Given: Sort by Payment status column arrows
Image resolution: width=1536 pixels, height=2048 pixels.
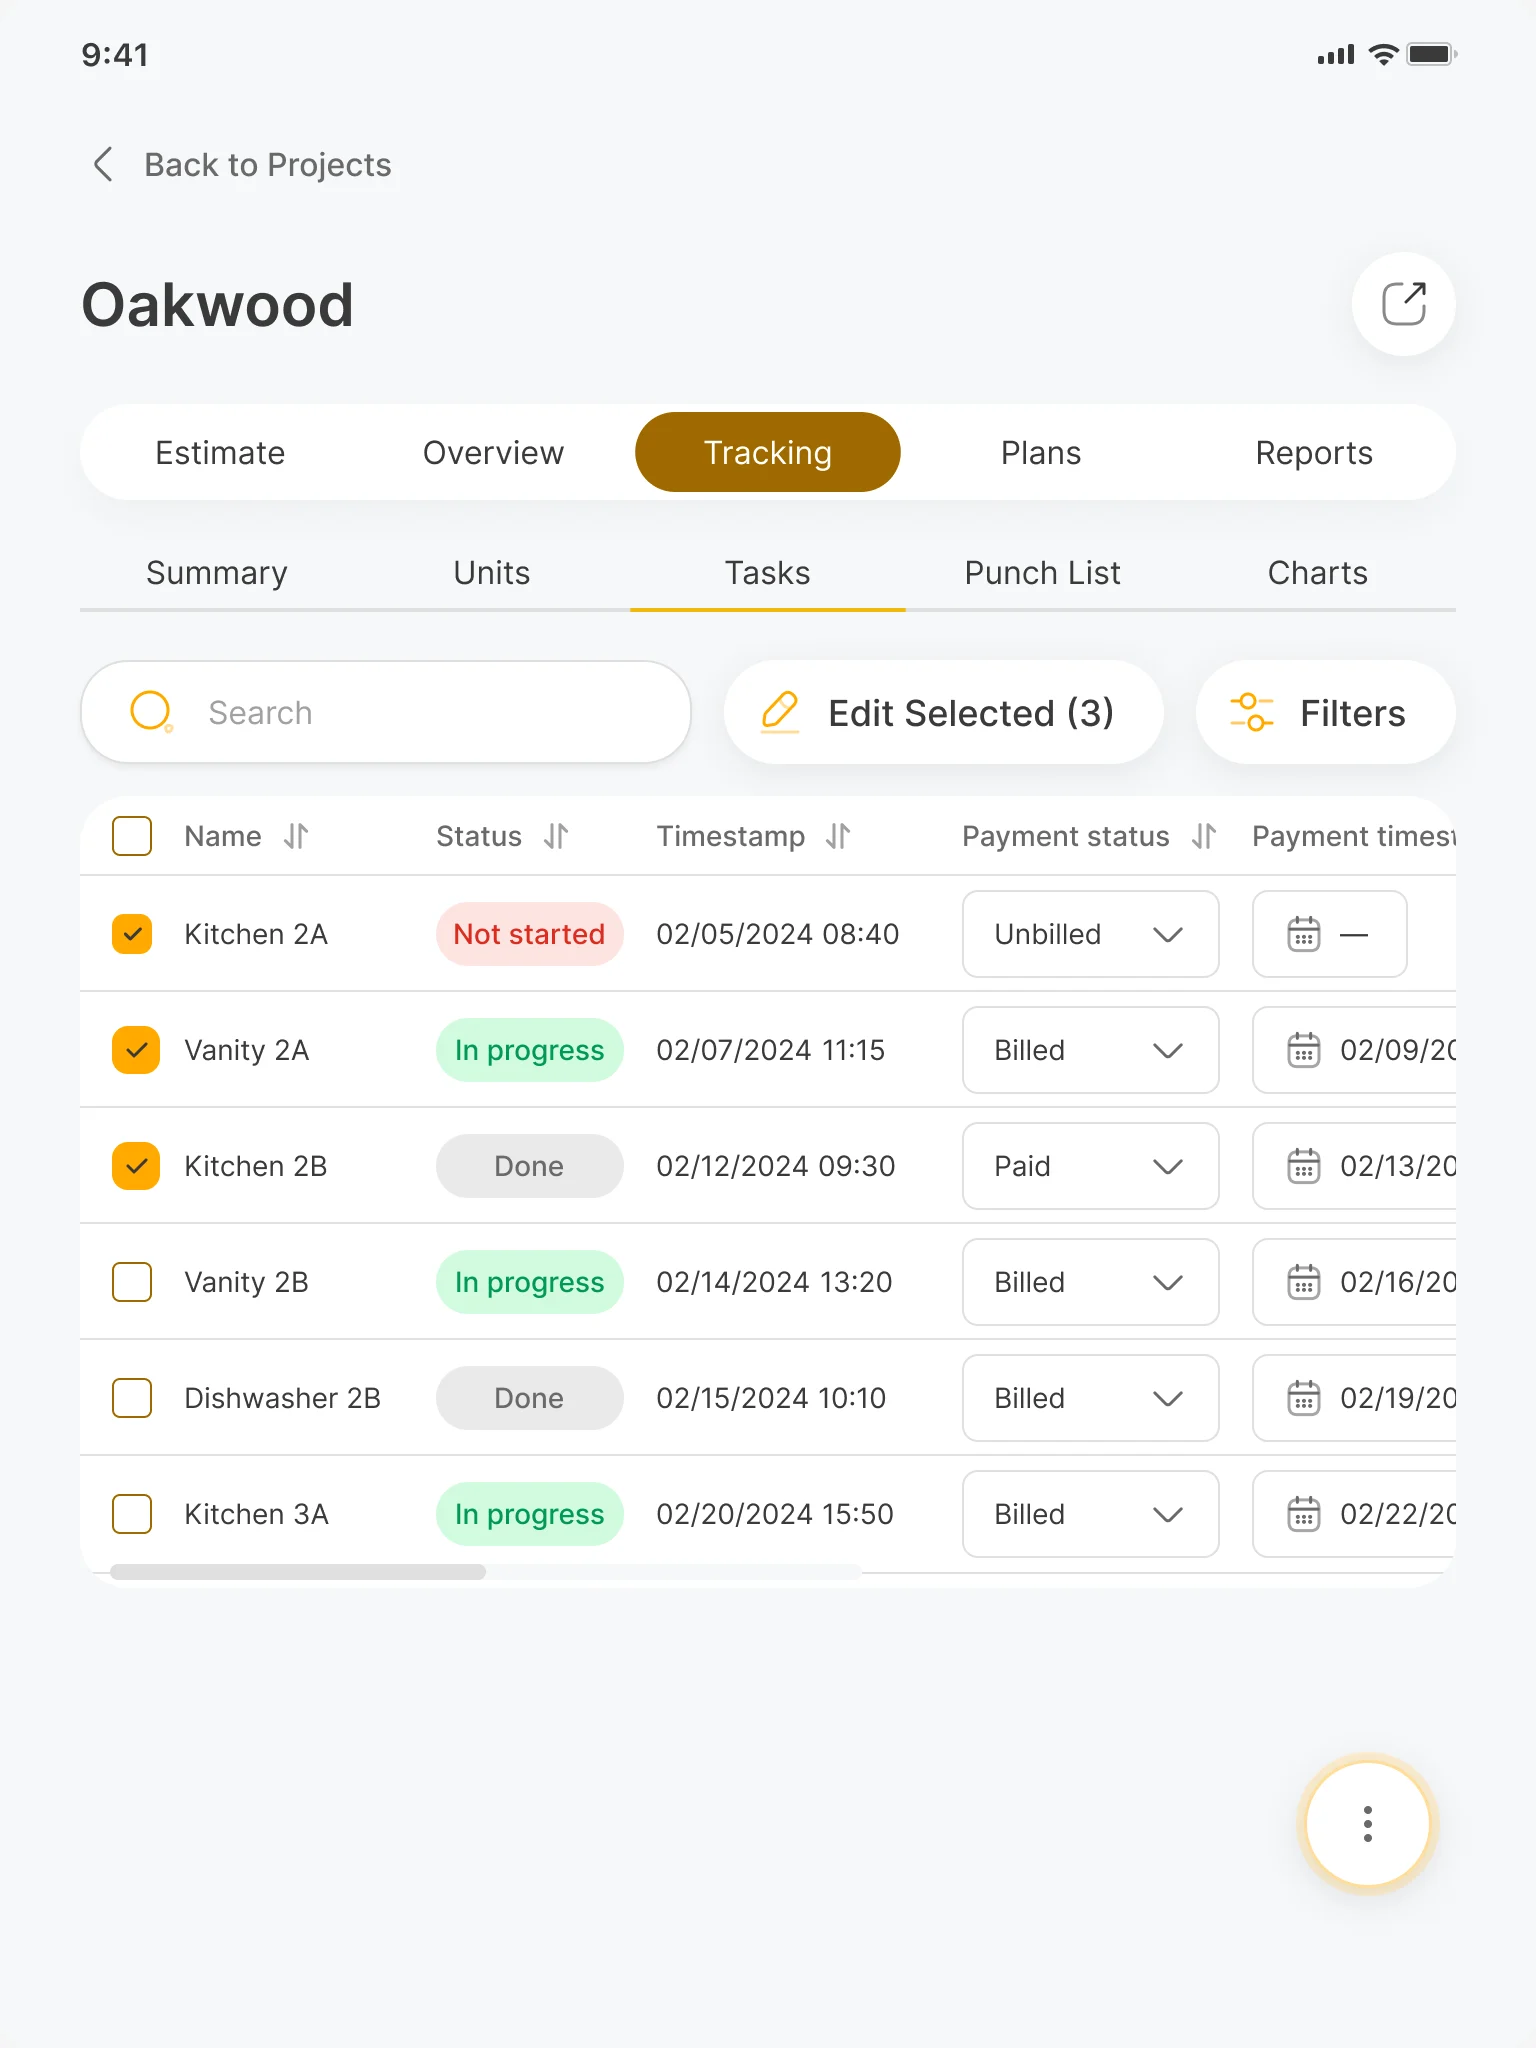Looking at the screenshot, I should [1204, 836].
